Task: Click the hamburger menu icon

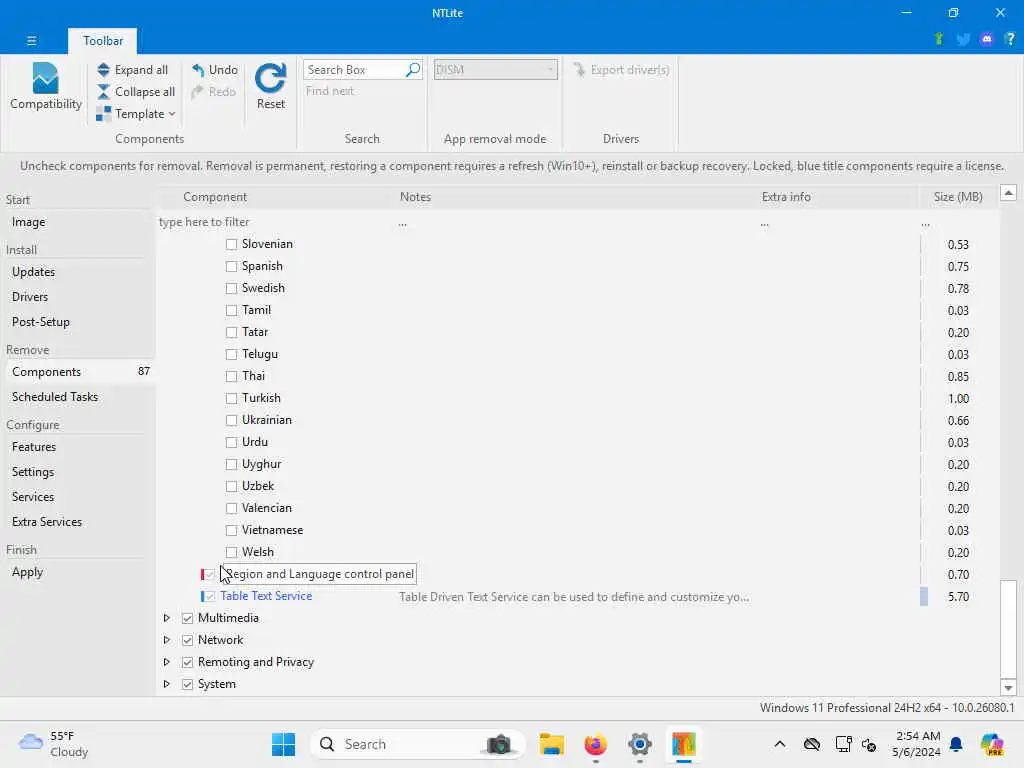Action: (x=31, y=40)
